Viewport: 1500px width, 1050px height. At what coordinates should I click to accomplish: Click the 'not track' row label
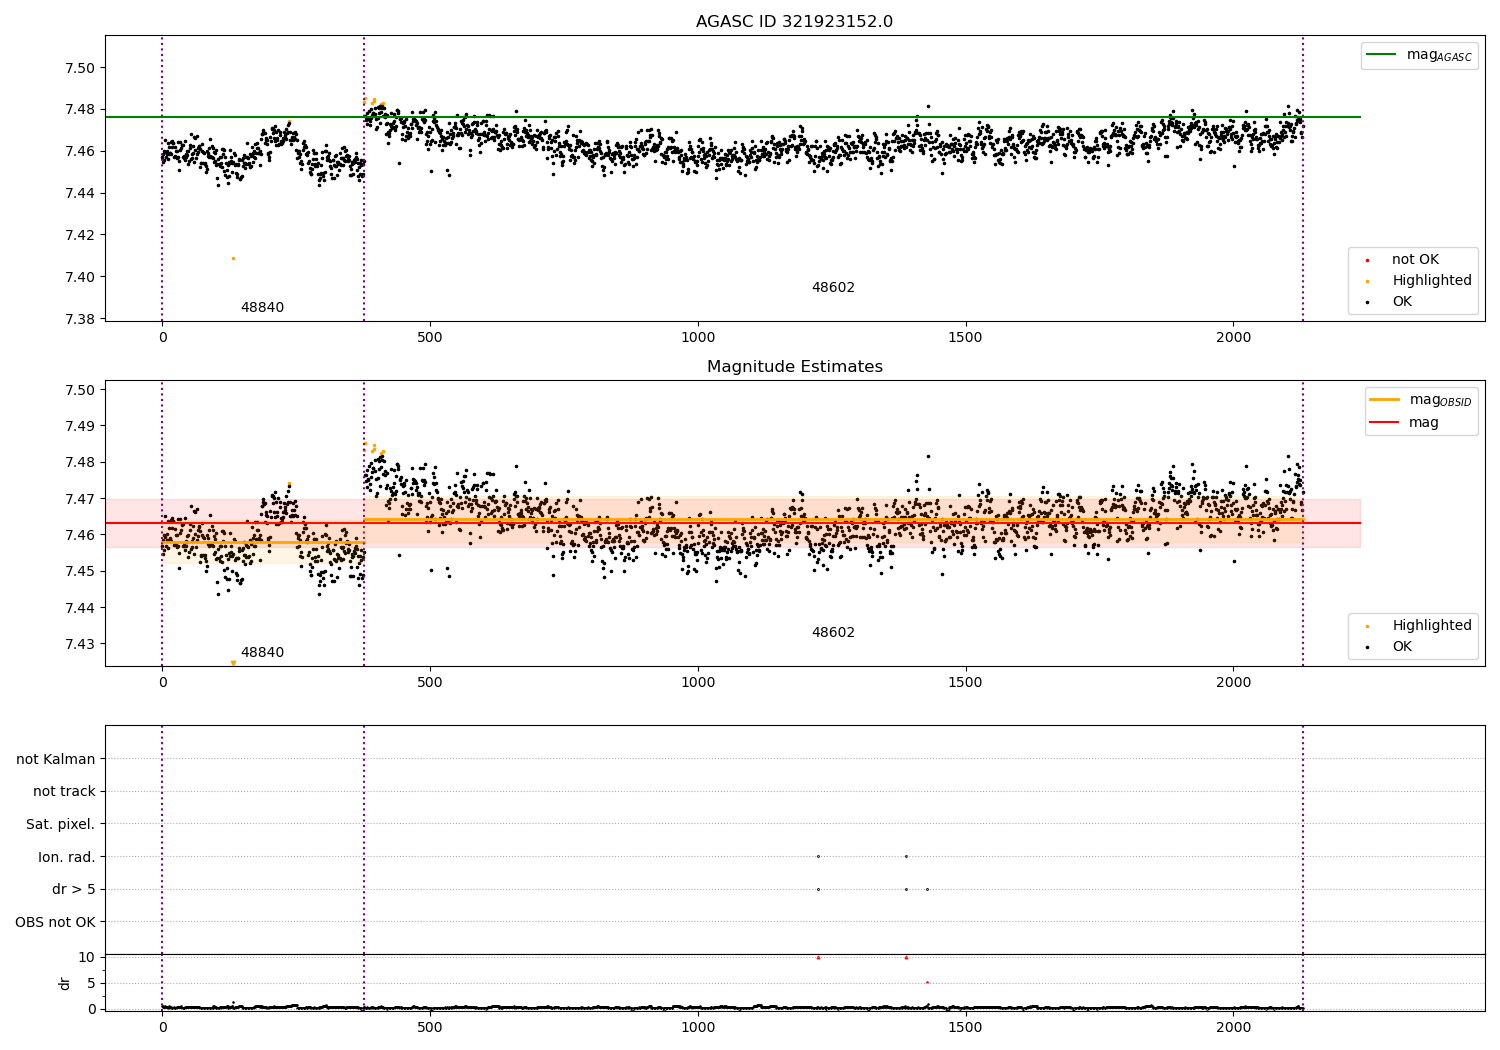tap(64, 791)
